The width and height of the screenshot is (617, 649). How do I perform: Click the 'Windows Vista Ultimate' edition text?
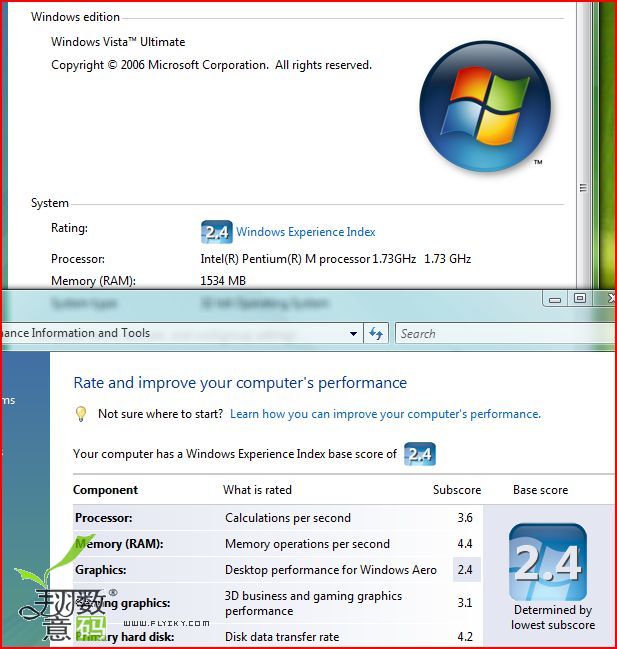pos(118,42)
